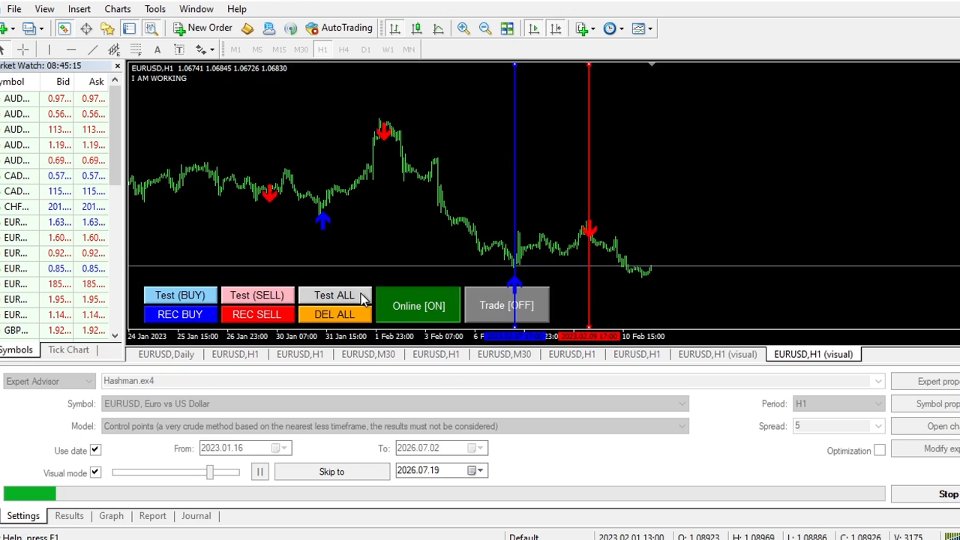Toggle the Visual mode checkbox
This screenshot has height=540, width=960.
(96, 472)
